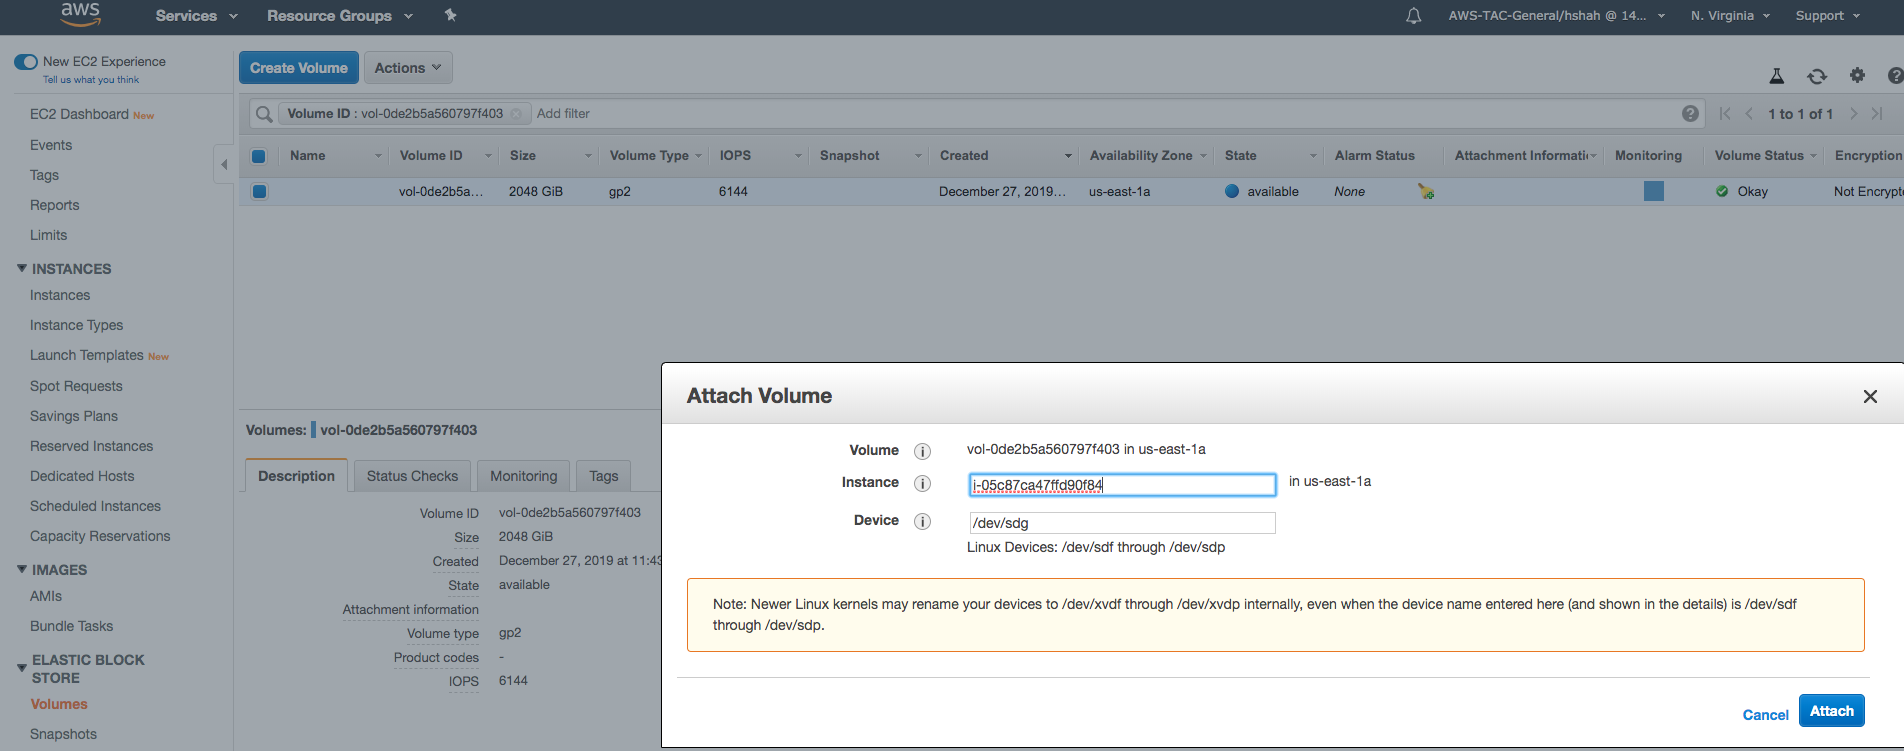This screenshot has height=751, width=1904.
Task: Click the info icon next to Instance
Action: tap(922, 483)
